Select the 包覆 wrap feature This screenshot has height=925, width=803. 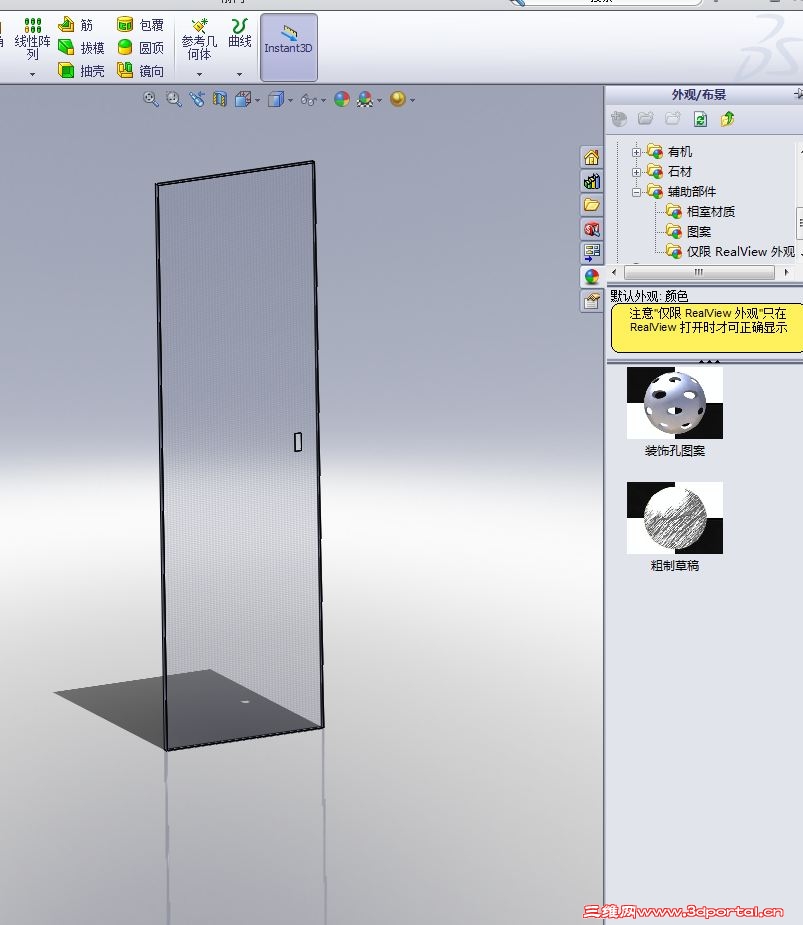coord(140,25)
